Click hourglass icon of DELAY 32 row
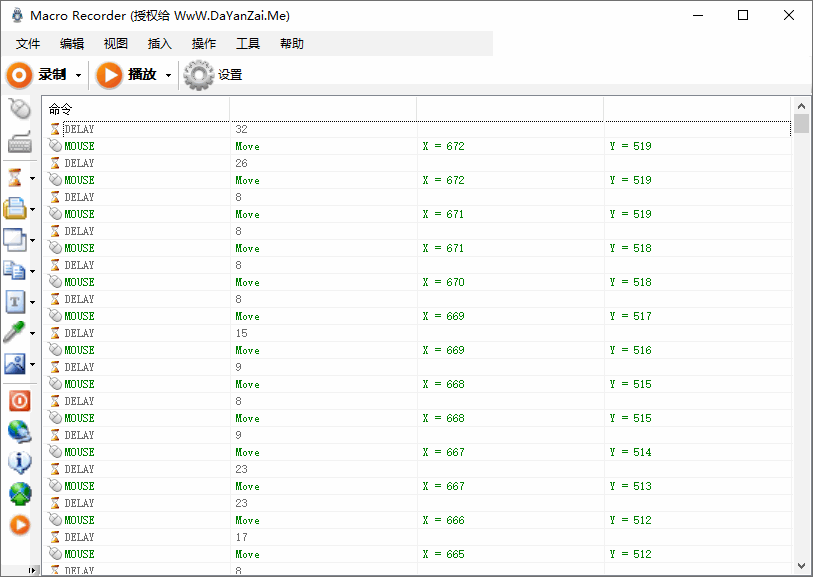 (x=55, y=129)
